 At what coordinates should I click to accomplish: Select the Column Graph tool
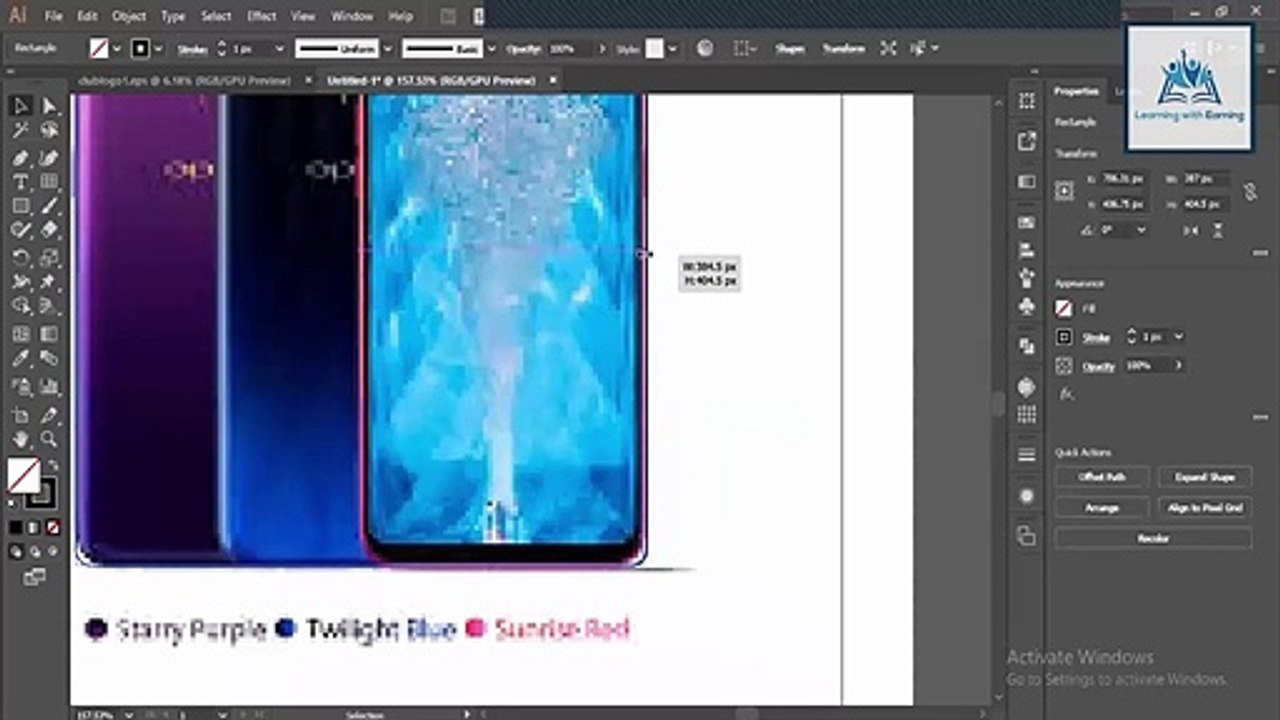click(x=48, y=386)
